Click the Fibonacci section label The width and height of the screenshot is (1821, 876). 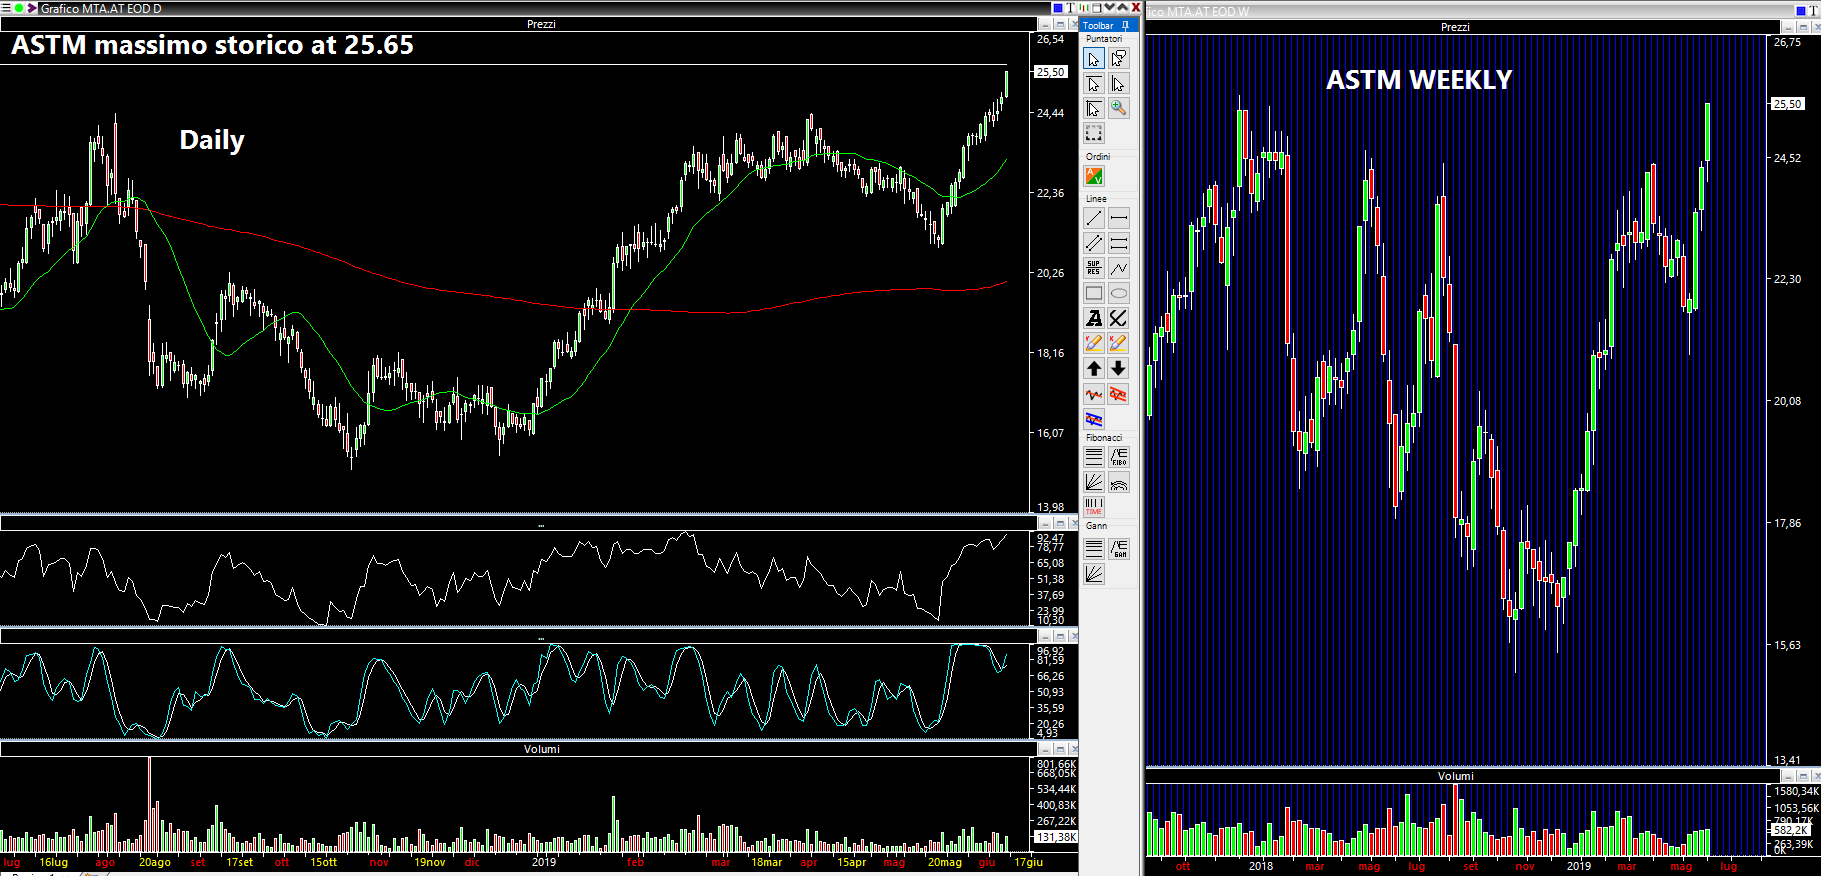point(1104,438)
